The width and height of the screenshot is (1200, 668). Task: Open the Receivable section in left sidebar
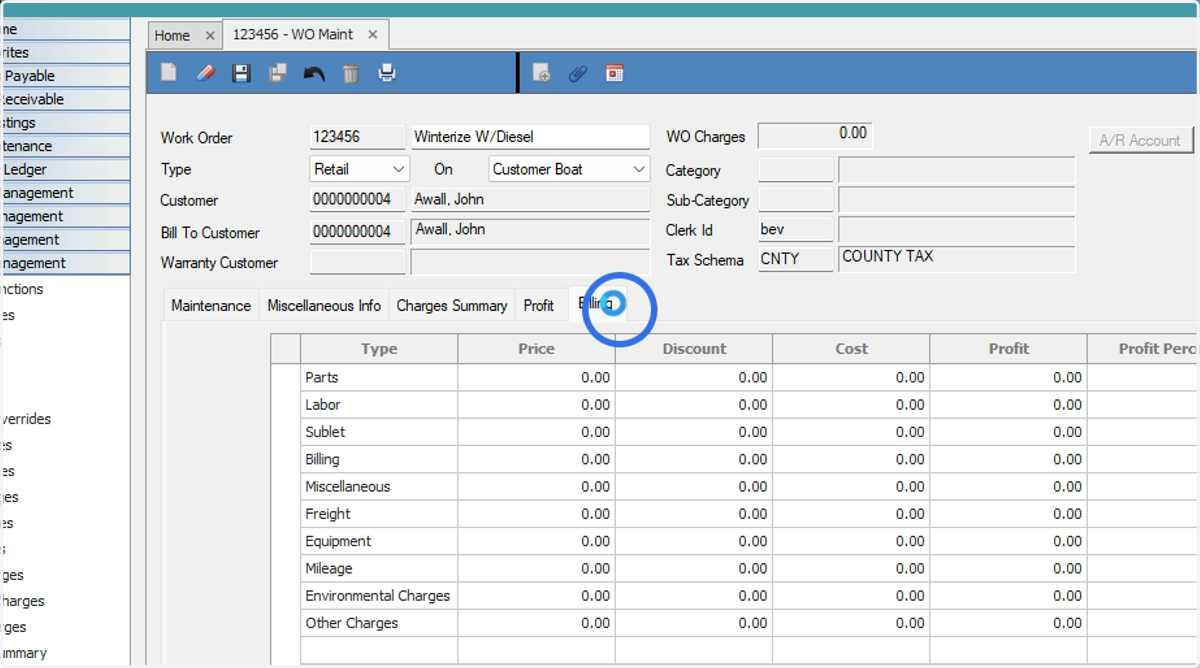[64, 99]
